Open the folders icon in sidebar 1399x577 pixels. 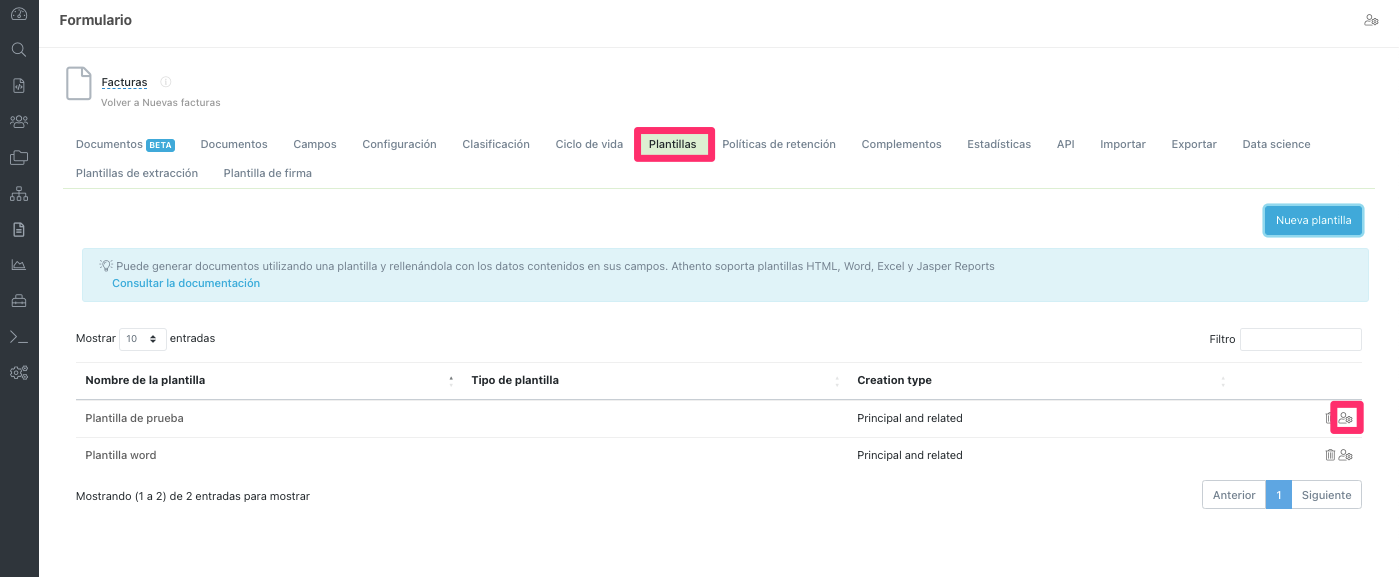coord(18,157)
